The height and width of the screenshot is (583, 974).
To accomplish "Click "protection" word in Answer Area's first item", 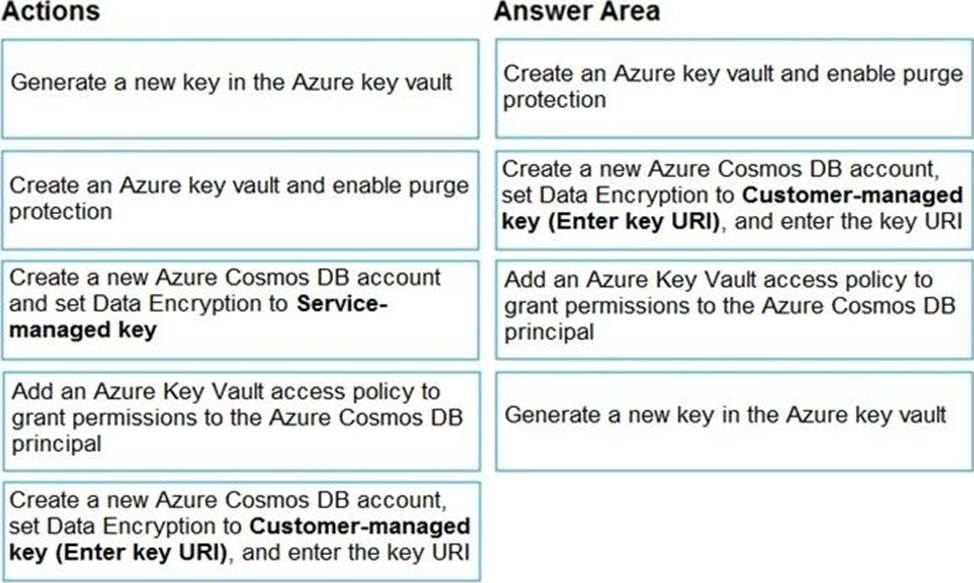I will [x=554, y=100].
